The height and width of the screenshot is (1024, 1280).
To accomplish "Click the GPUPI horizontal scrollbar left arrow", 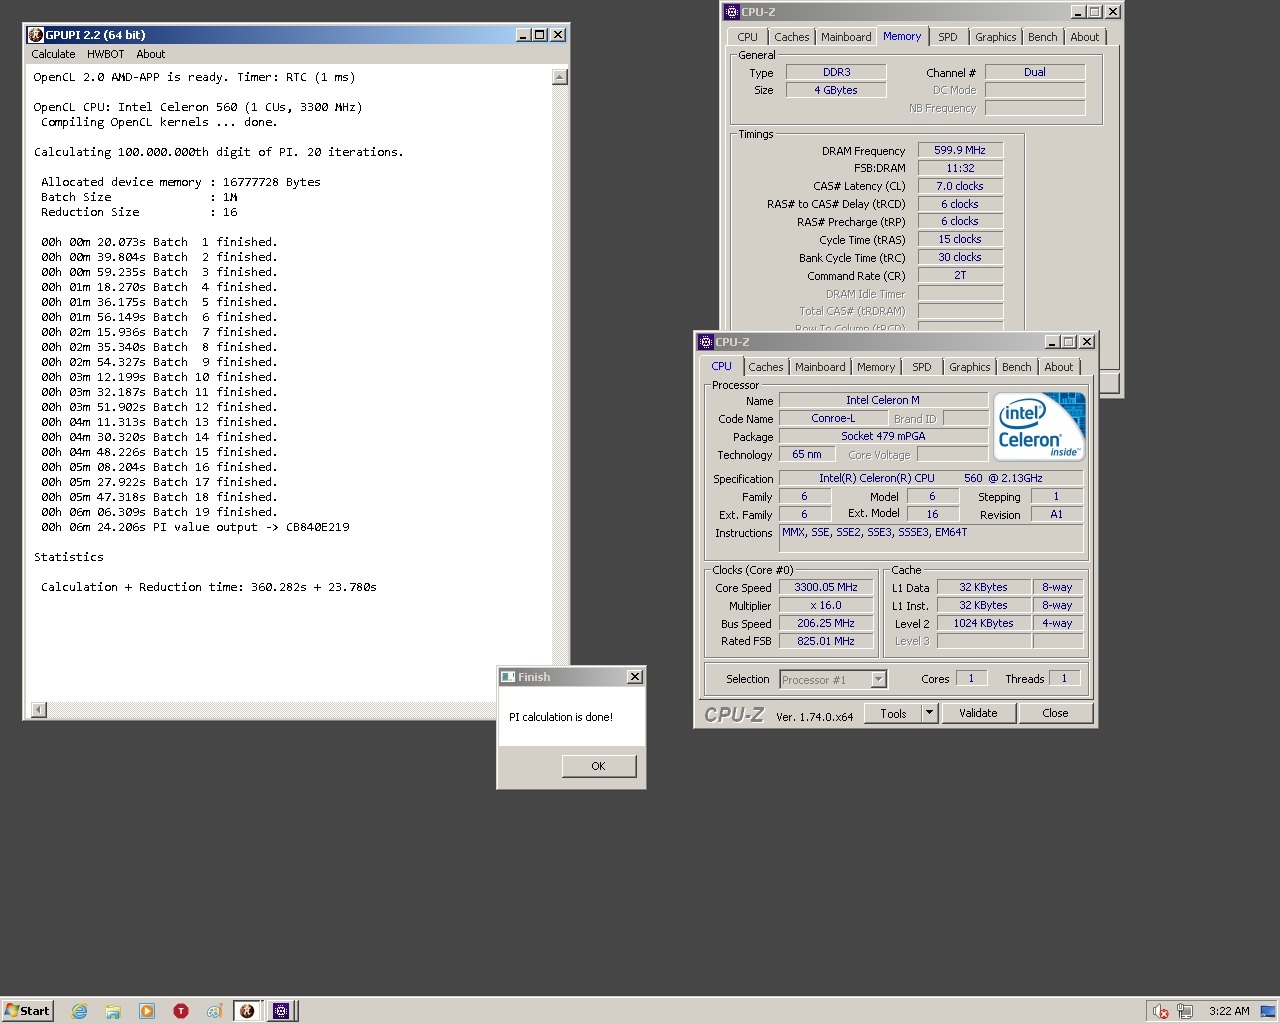I will tap(39, 710).
